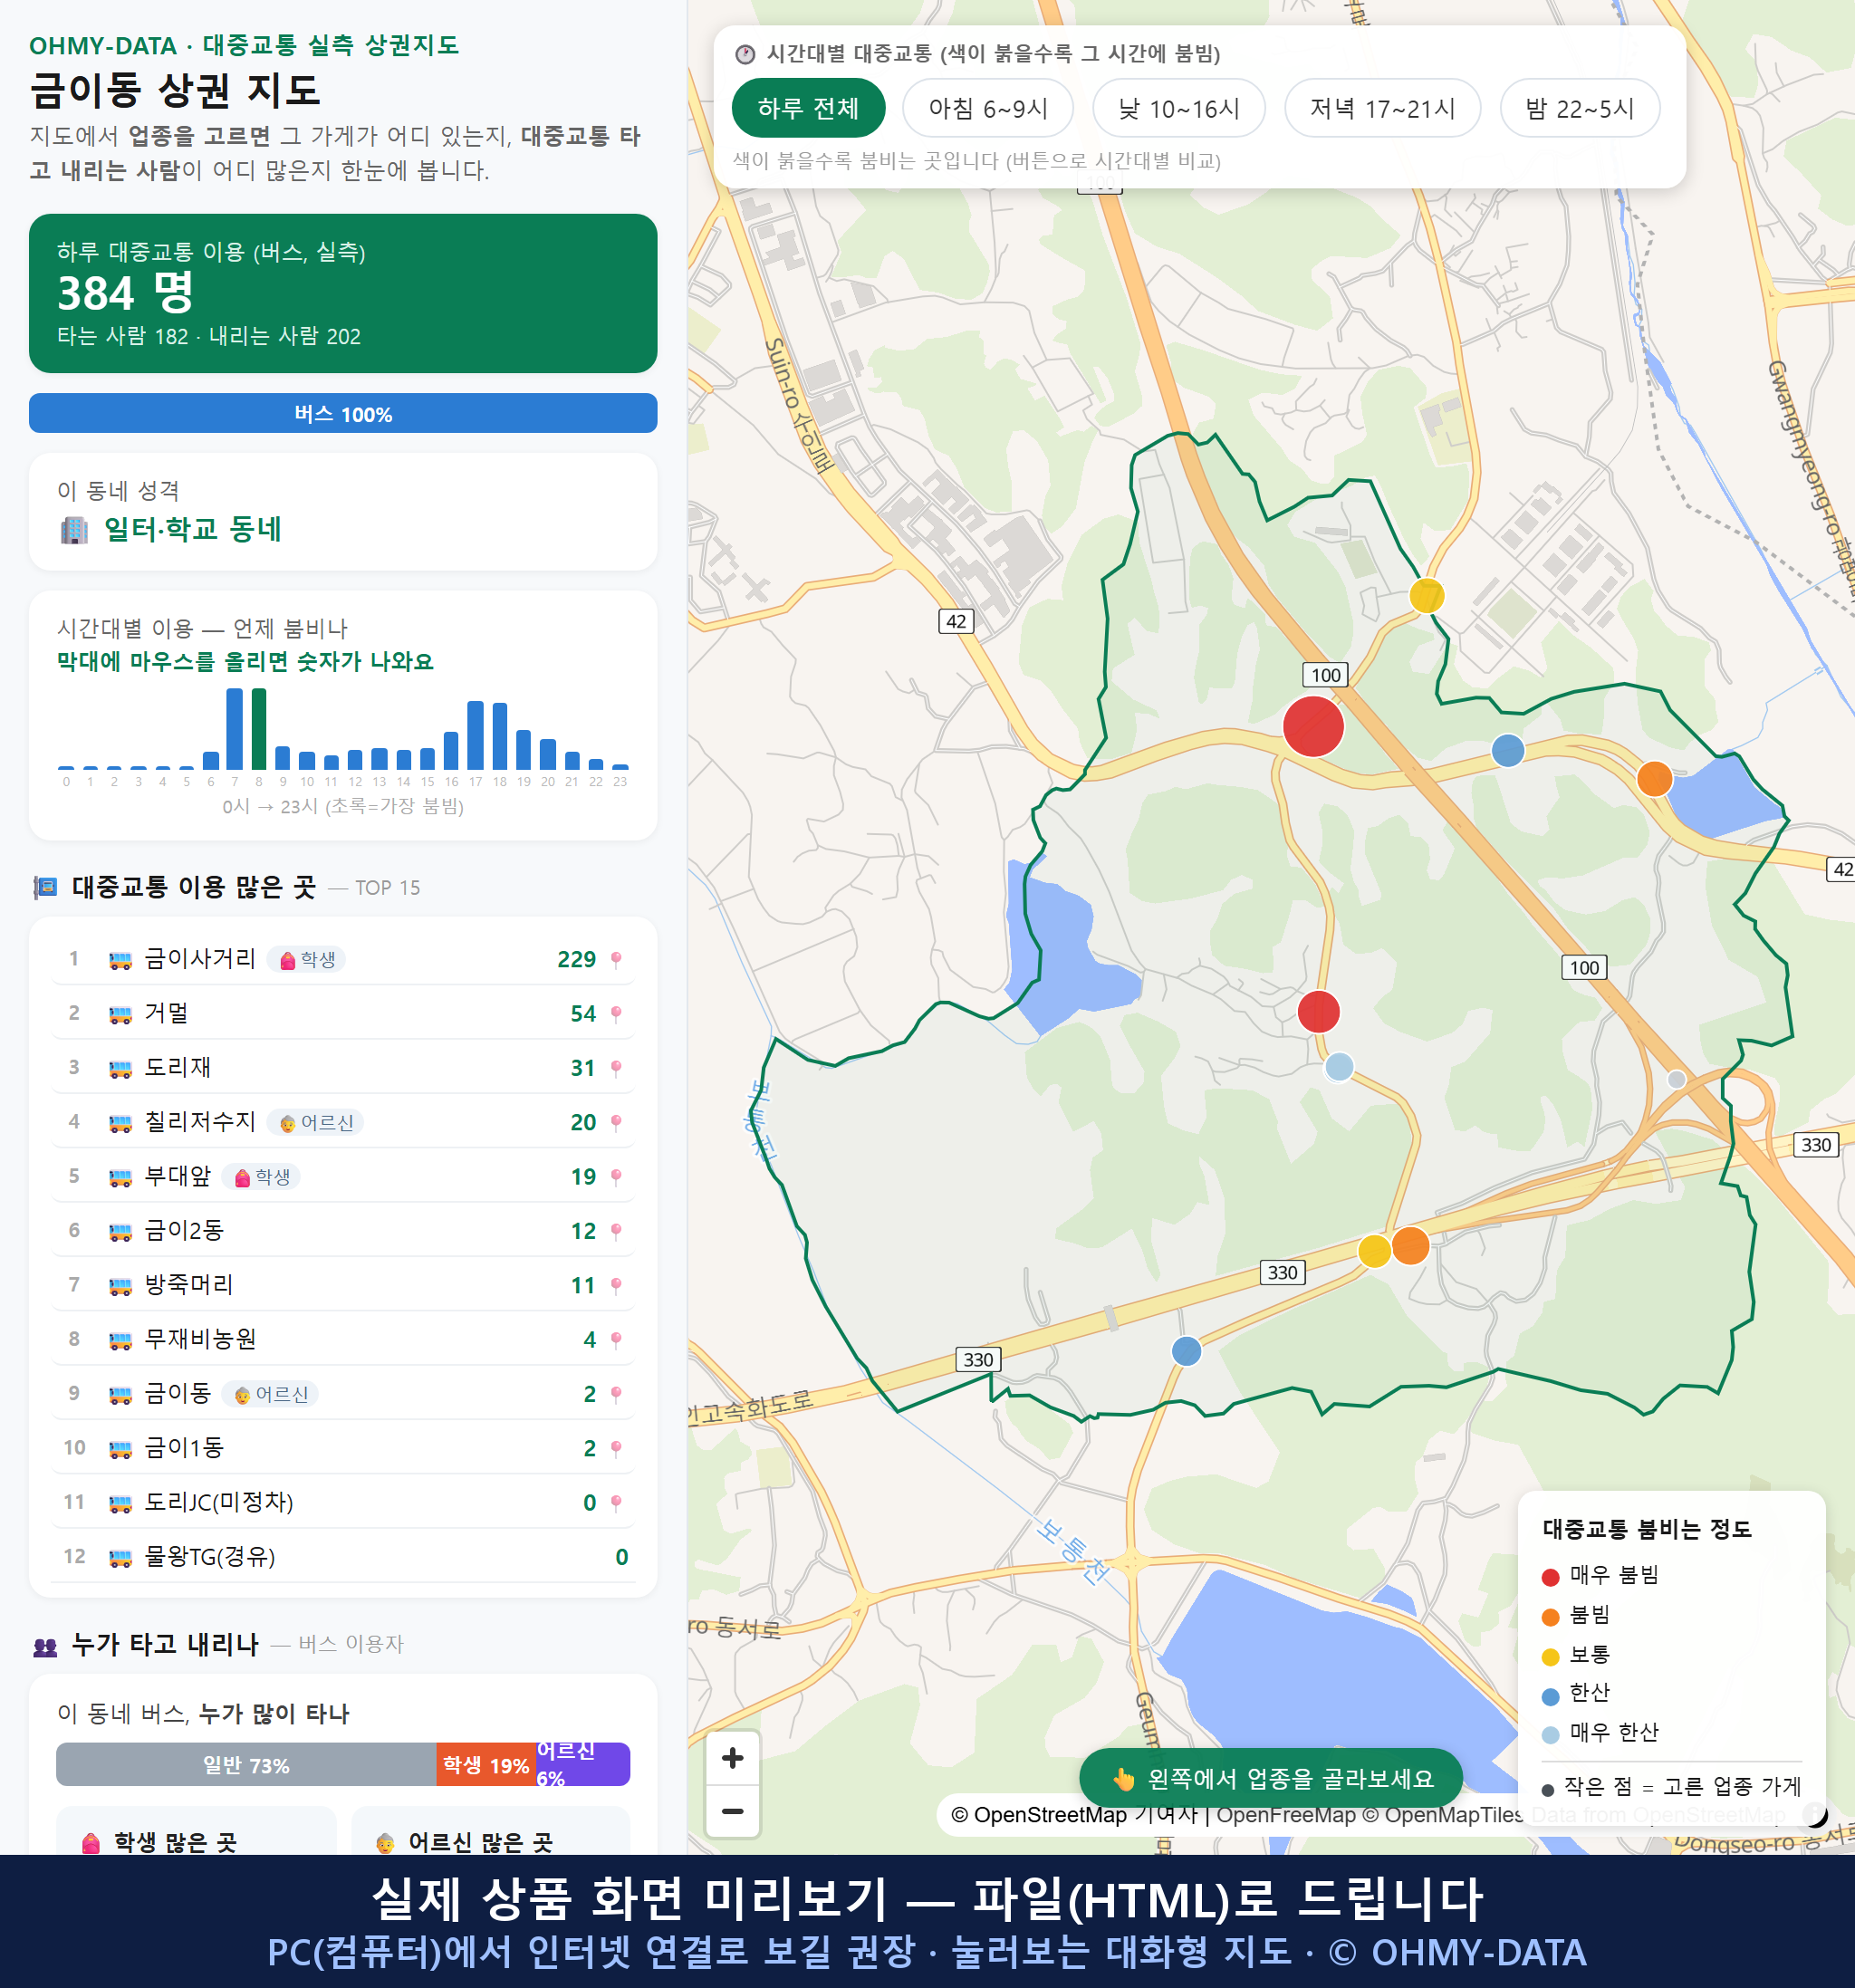Click pin icon for 도리JC(미정차) row
The image size is (1855, 1988).
coord(616,1503)
